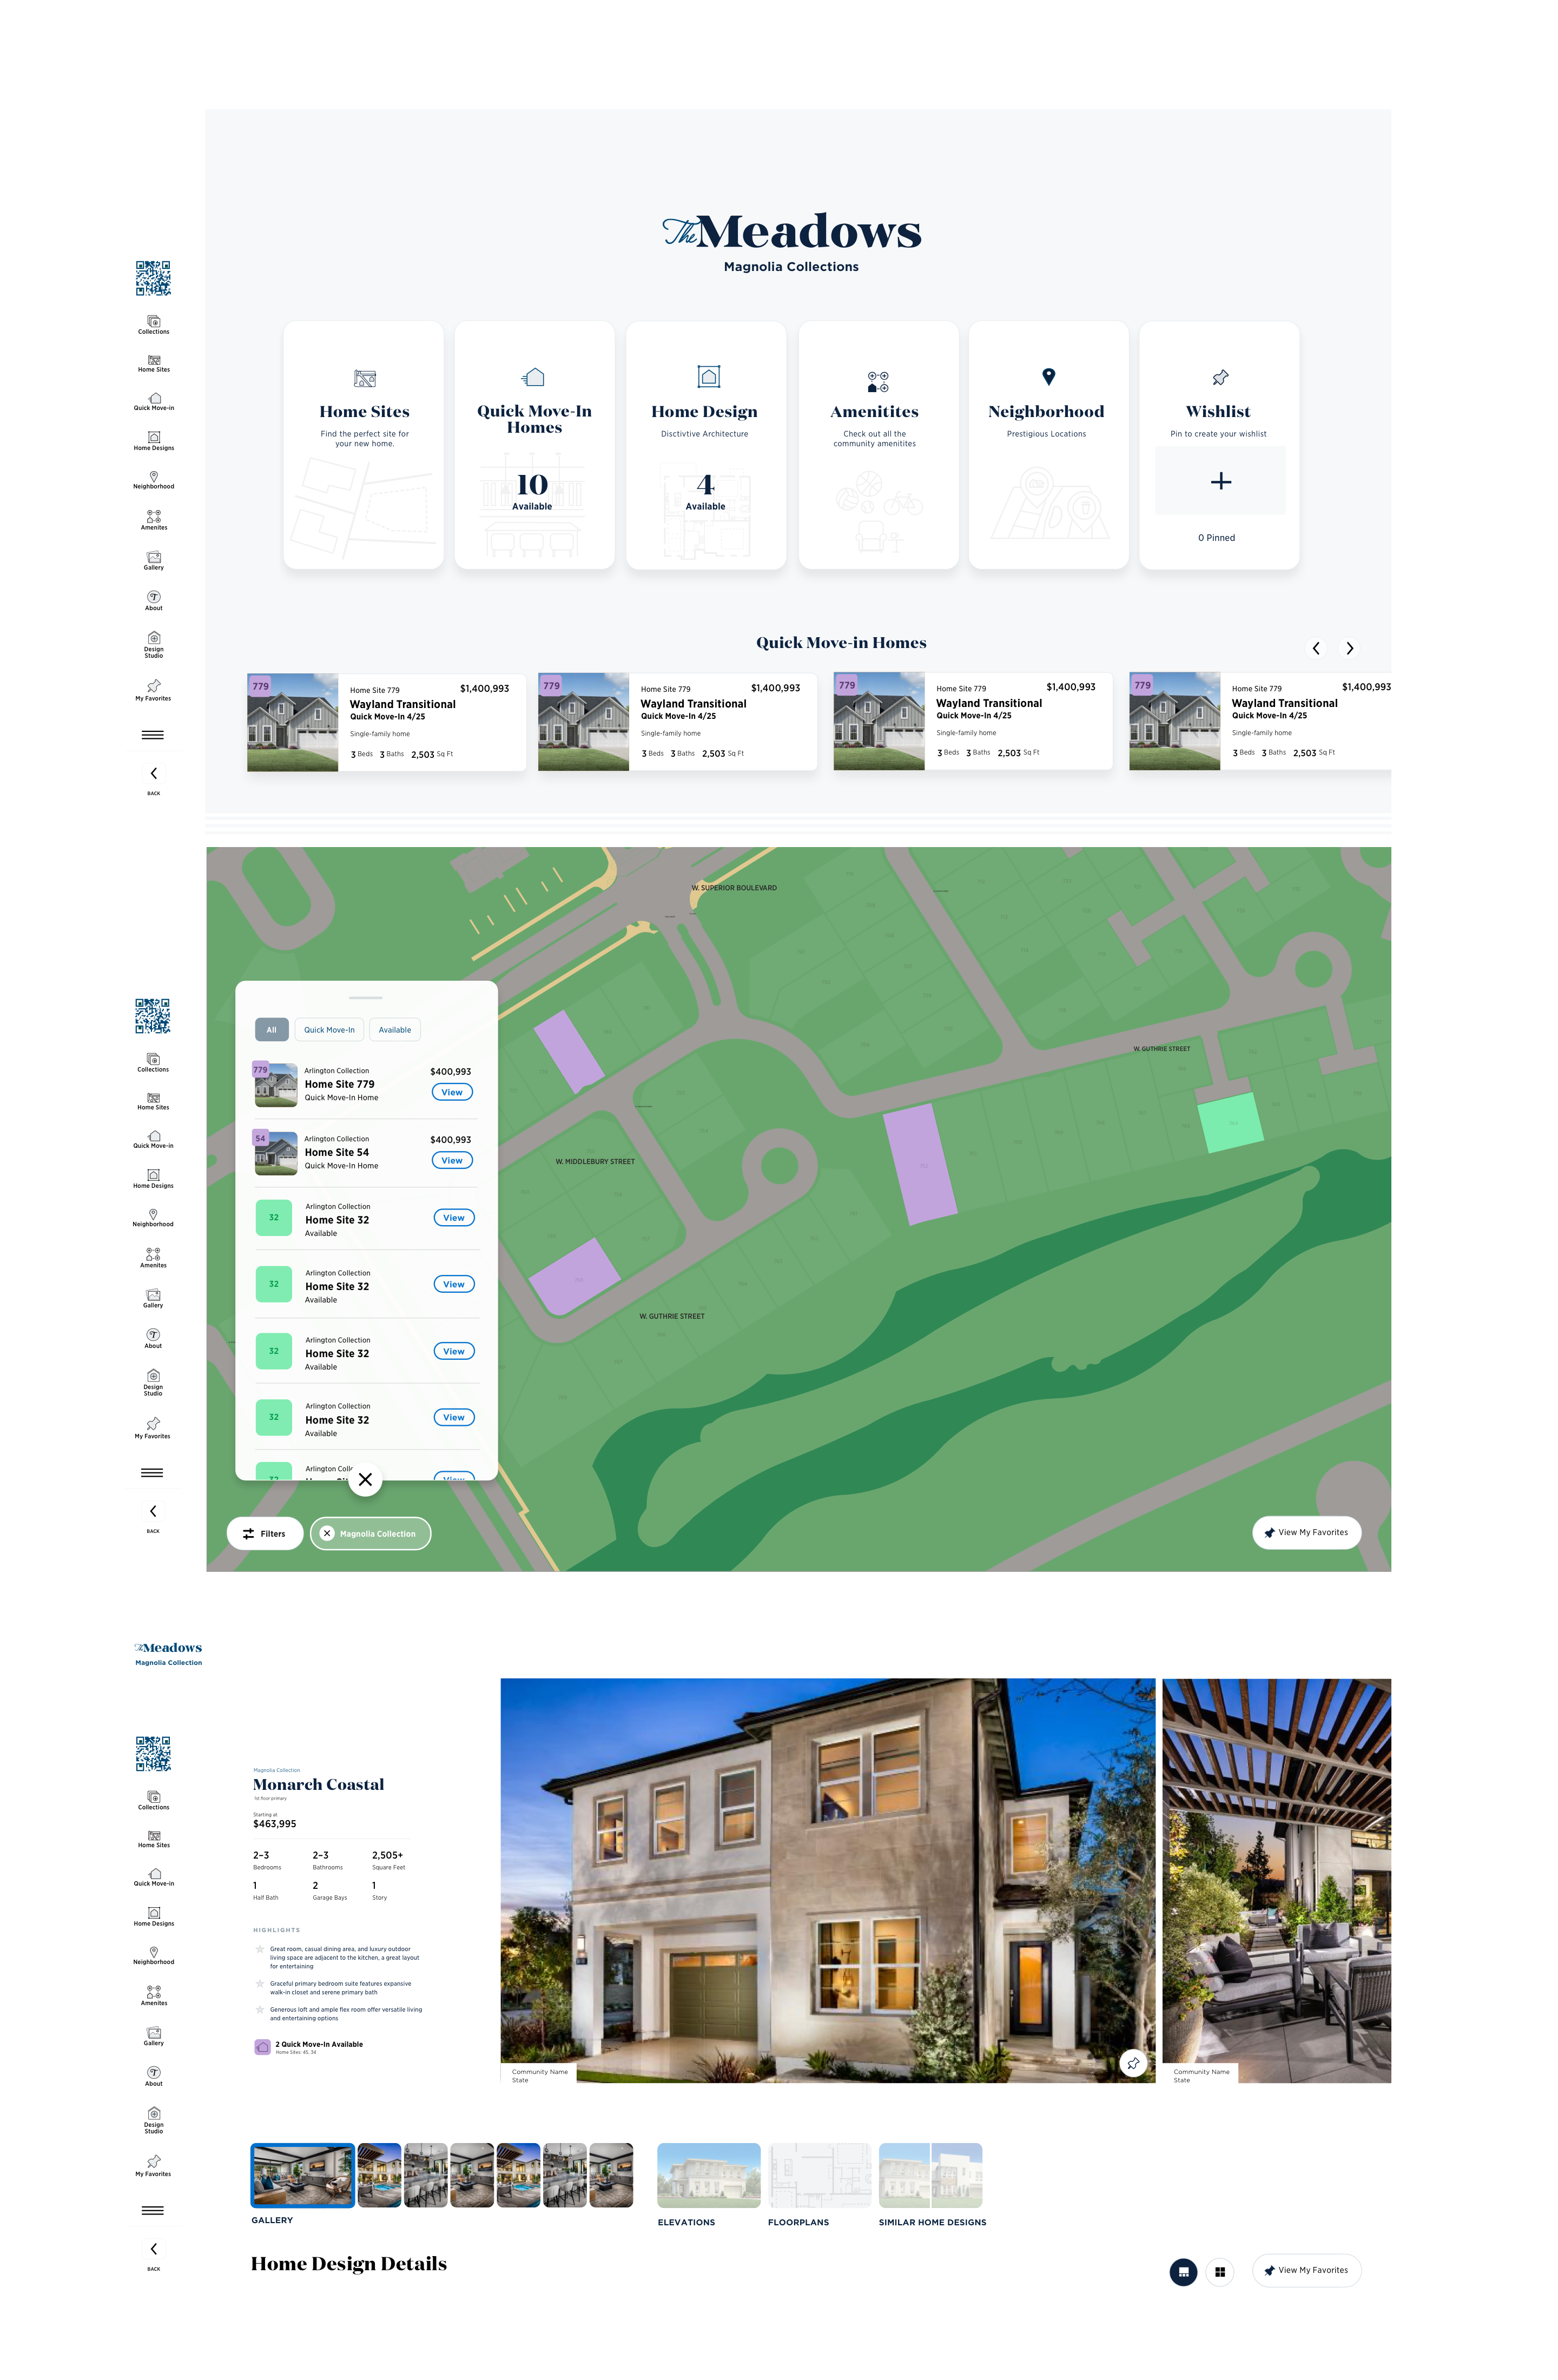1558x2380 pixels.
Task: Open the Neighborhood card
Action: [1048, 445]
